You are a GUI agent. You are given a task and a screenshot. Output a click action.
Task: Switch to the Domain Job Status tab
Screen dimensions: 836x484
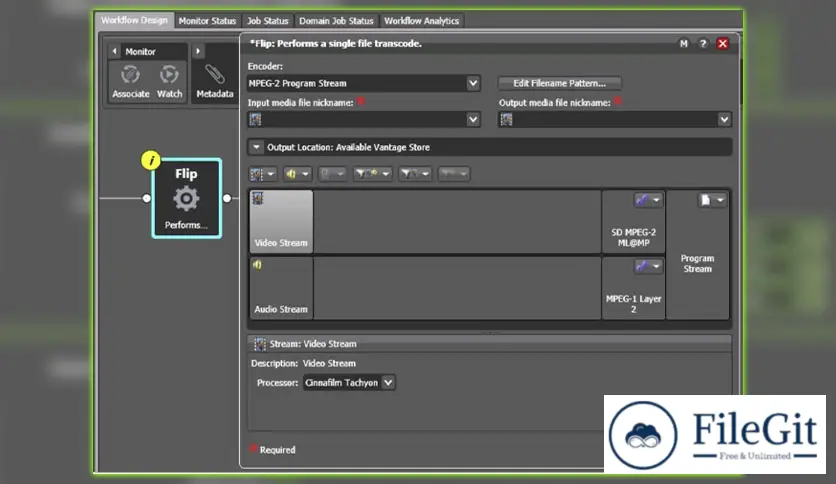(x=336, y=21)
